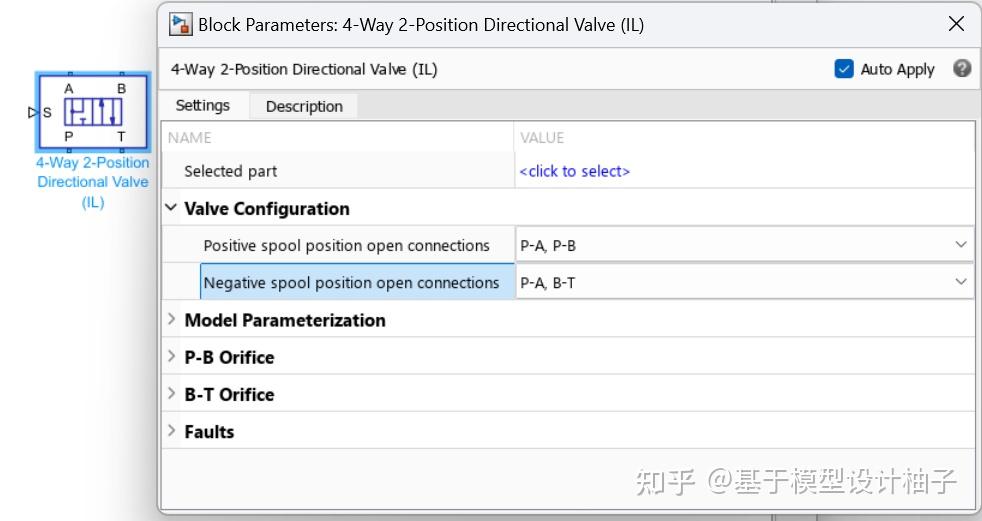Click the Block Parameters title bar icon
The height and width of the screenshot is (521, 982).
181,24
